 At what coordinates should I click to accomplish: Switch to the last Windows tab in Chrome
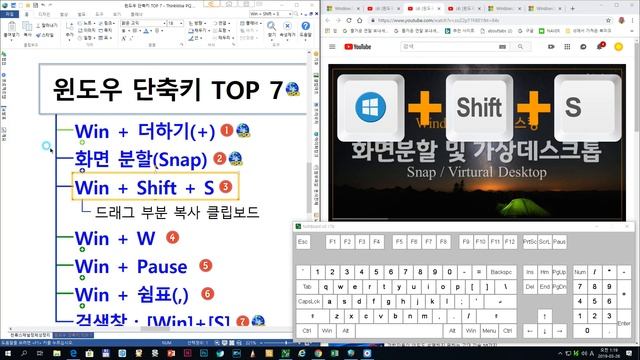pos(544,8)
